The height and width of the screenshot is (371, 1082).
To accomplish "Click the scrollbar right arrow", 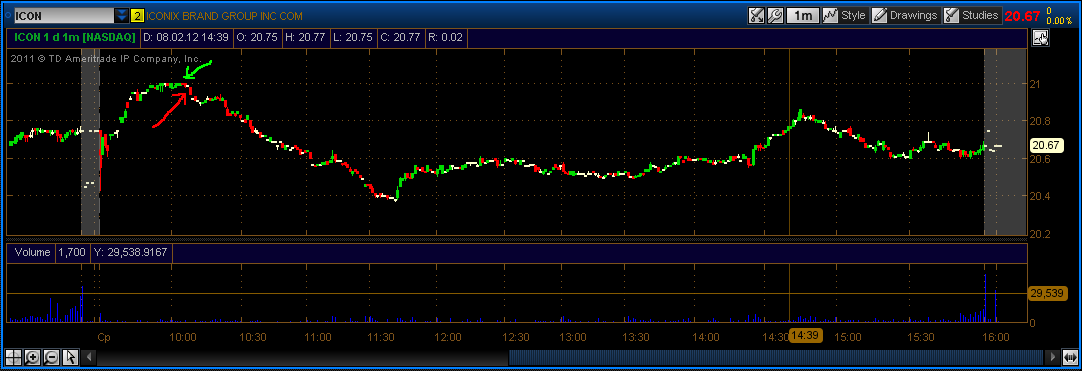I will tap(1052, 357).
